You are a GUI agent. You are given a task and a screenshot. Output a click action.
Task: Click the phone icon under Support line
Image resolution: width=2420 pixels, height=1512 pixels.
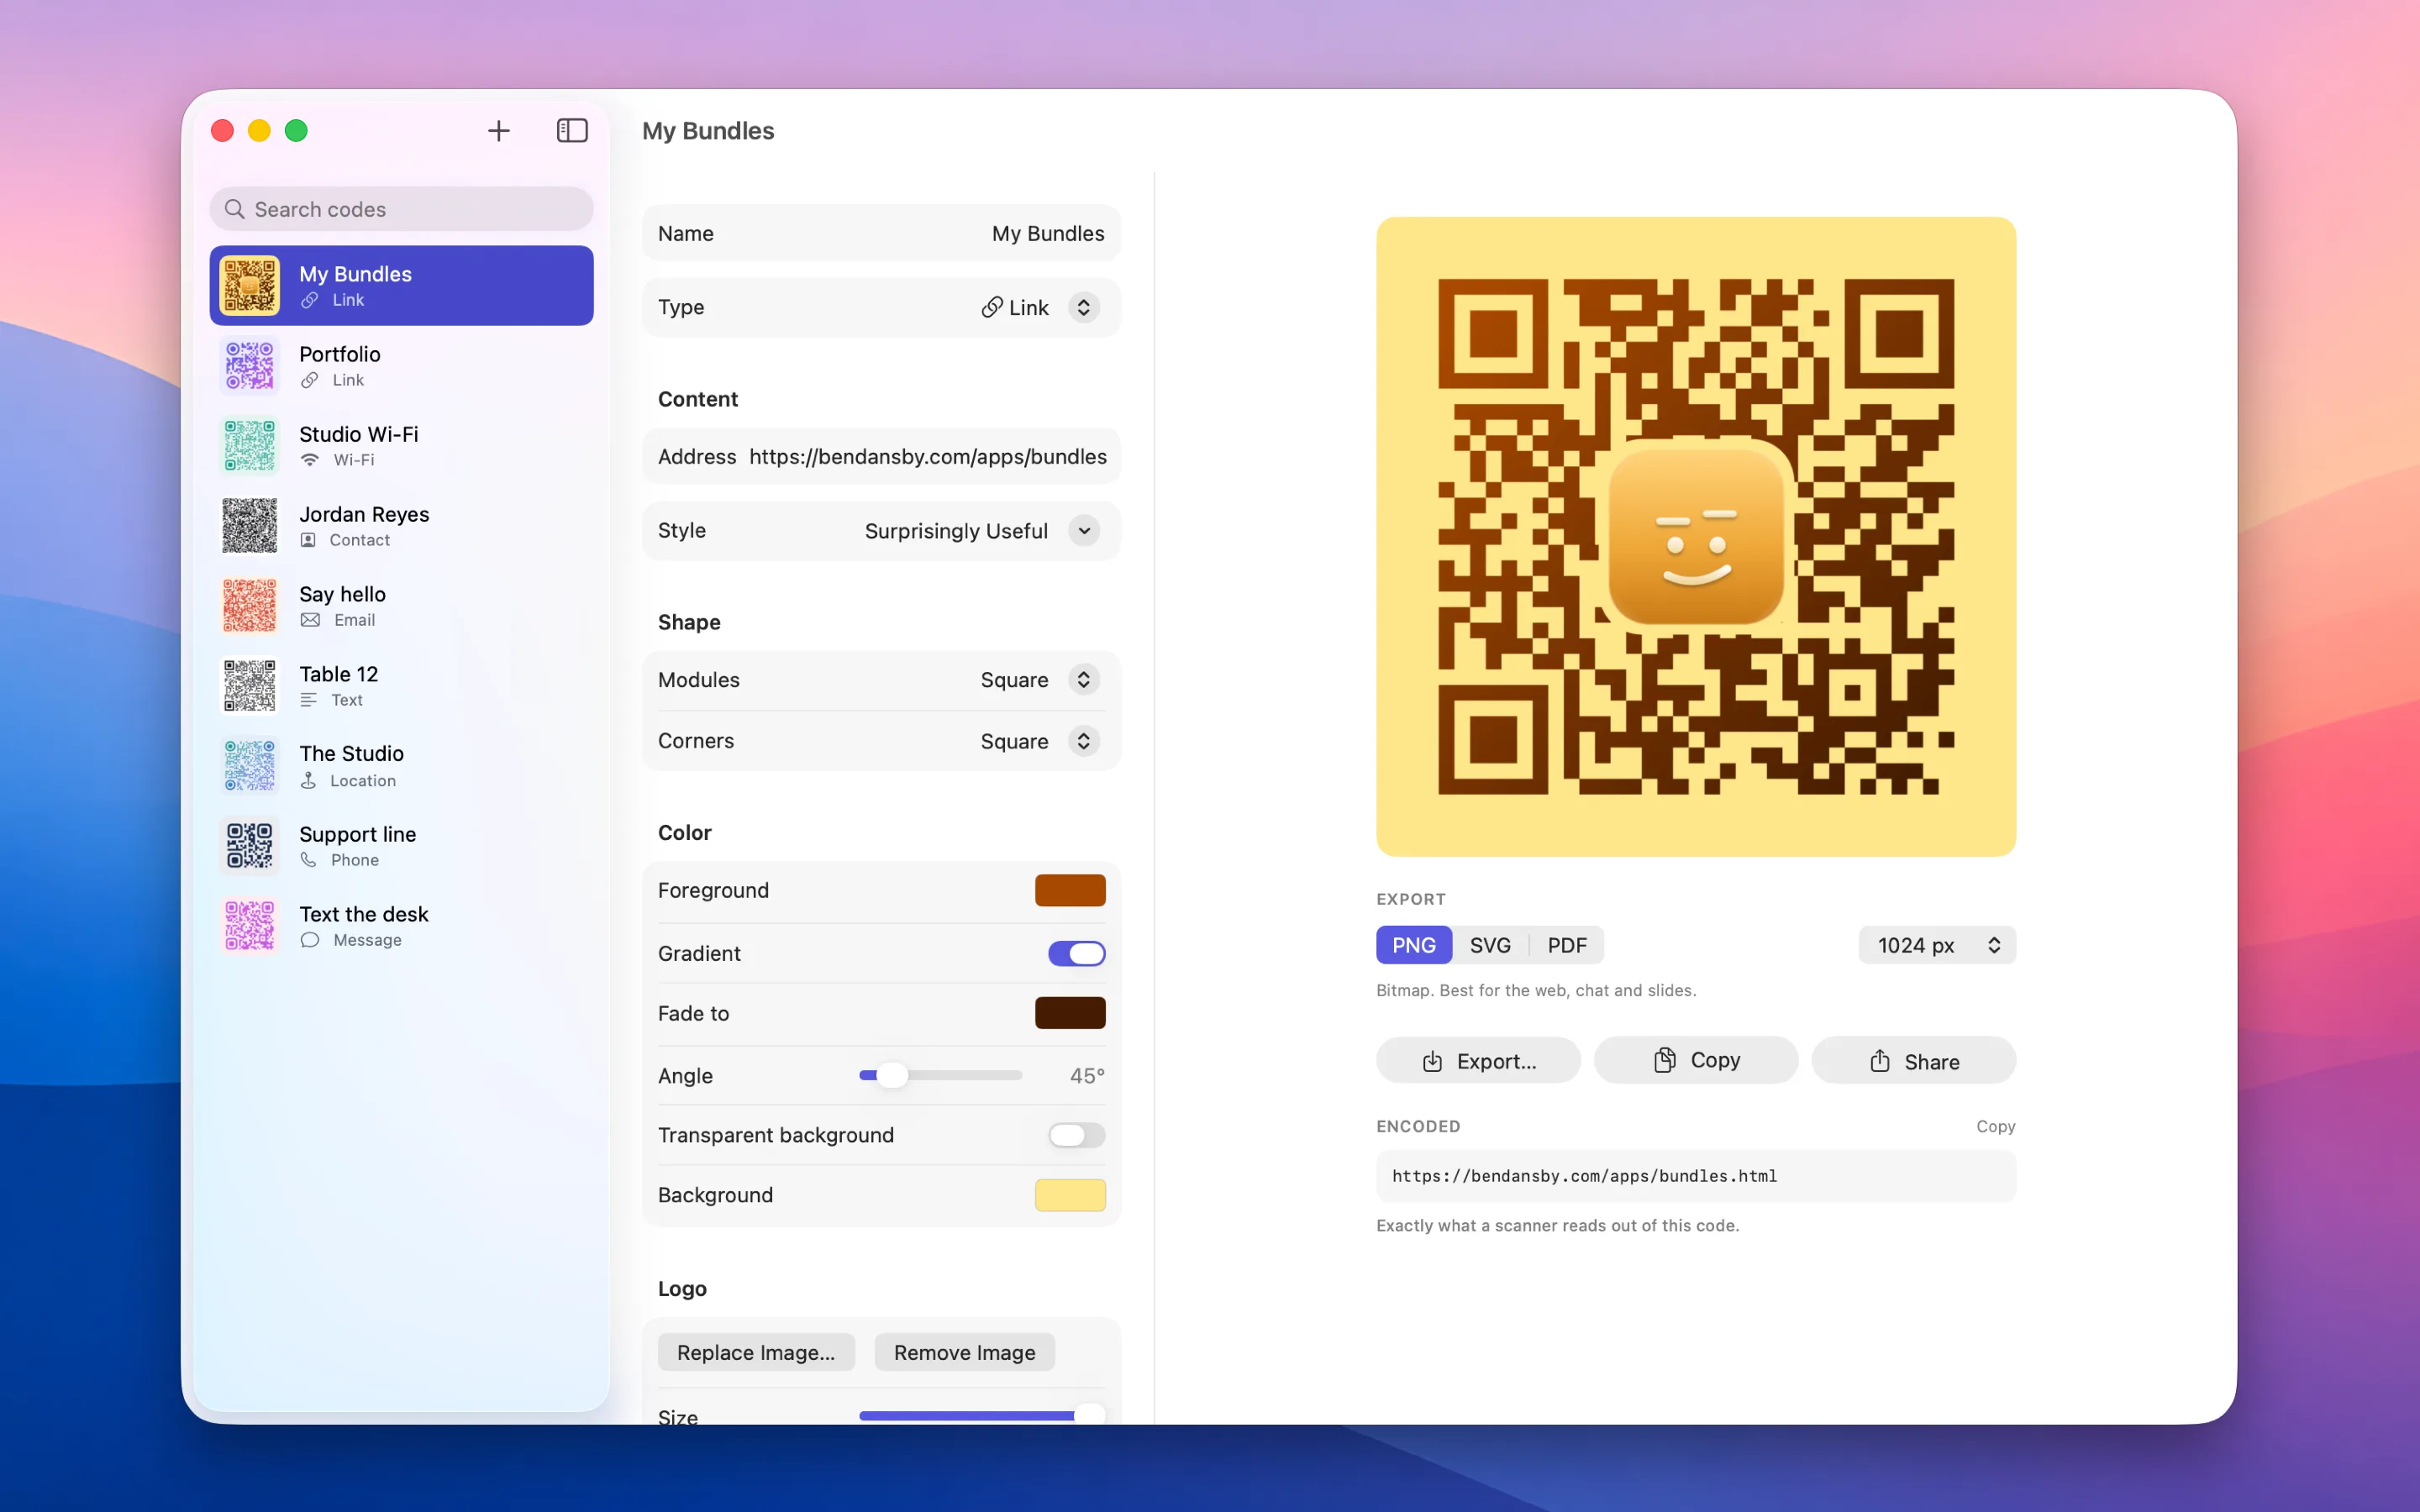tap(309, 860)
